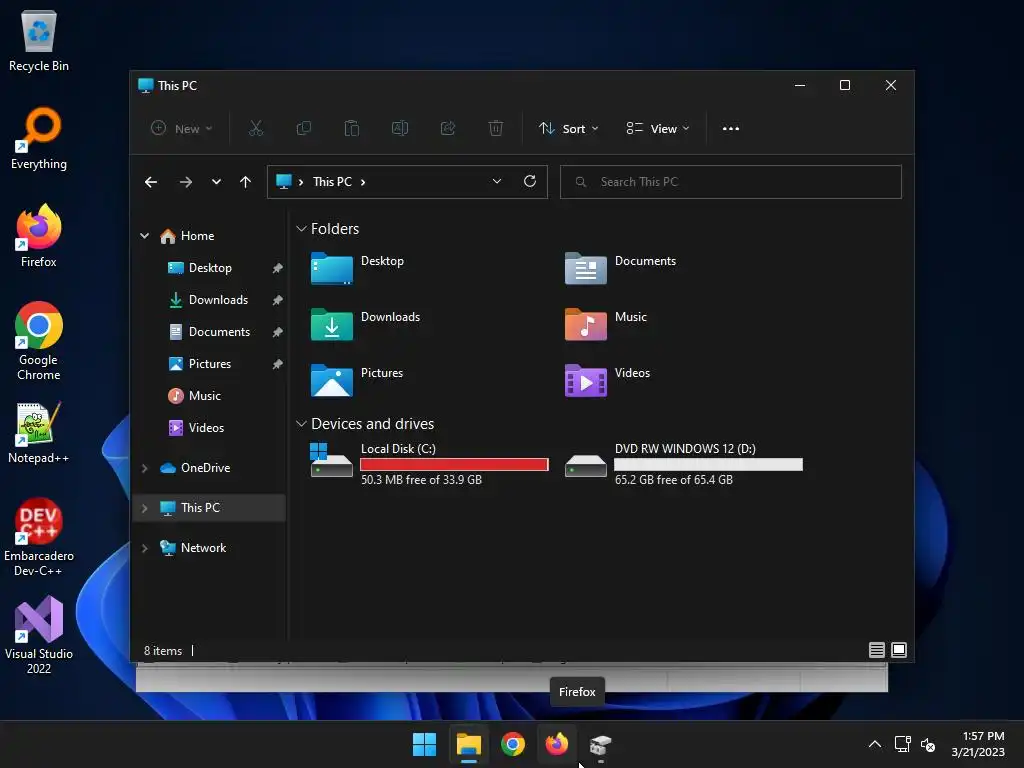This screenshot has height=768, width=1024.
Task: Expand the Network tree node
Action: 144,549
